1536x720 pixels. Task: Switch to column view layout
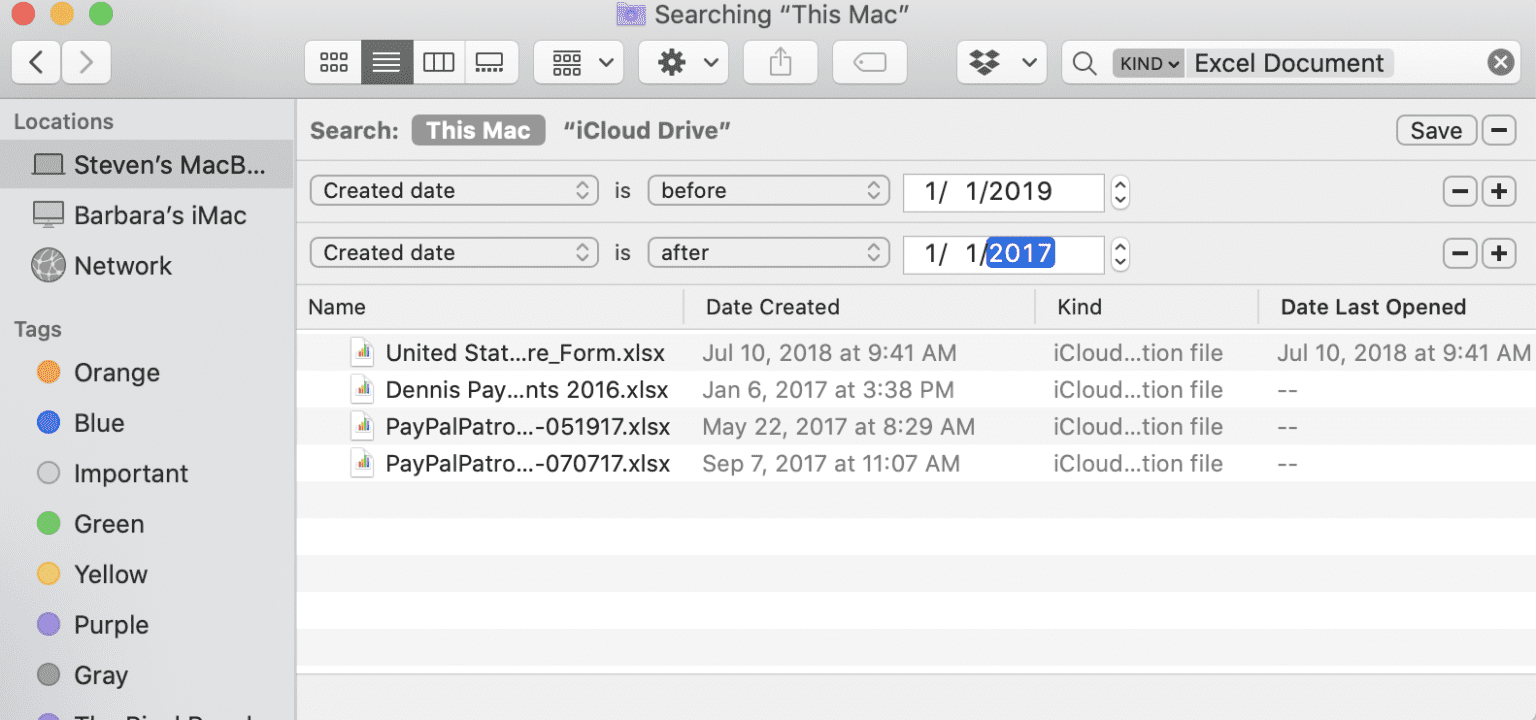tap(438, 62)
